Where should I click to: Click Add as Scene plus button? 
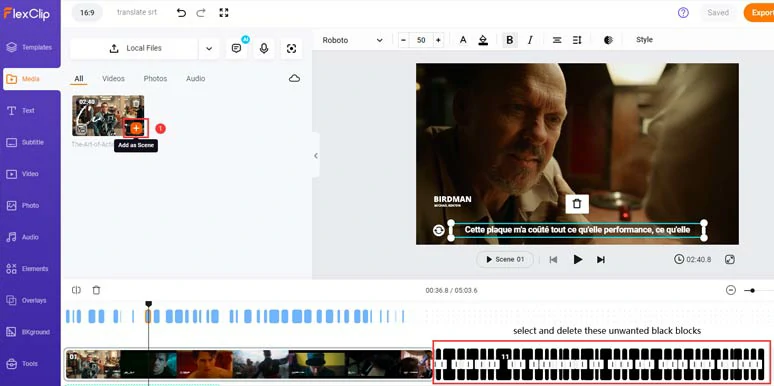[x=136, y=128]
